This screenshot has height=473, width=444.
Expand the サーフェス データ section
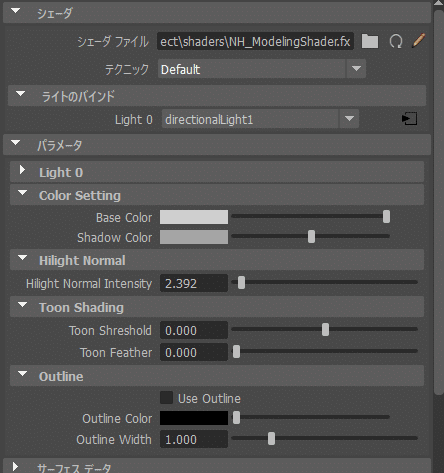[15, 466]
